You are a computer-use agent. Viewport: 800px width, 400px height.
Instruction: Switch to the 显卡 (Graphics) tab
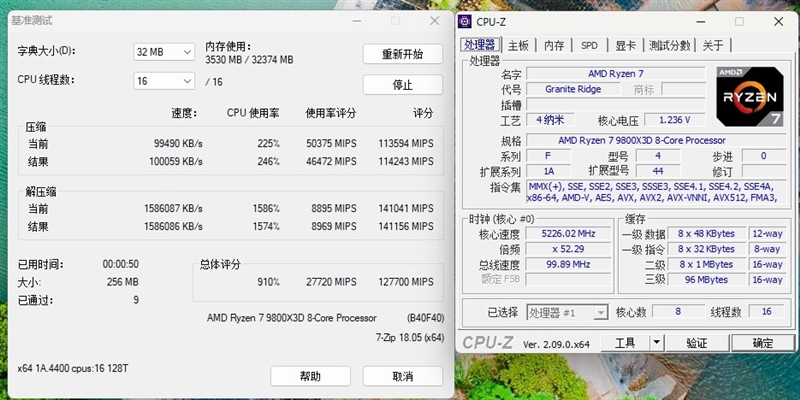pyautogui.click(x=625, y=45)
